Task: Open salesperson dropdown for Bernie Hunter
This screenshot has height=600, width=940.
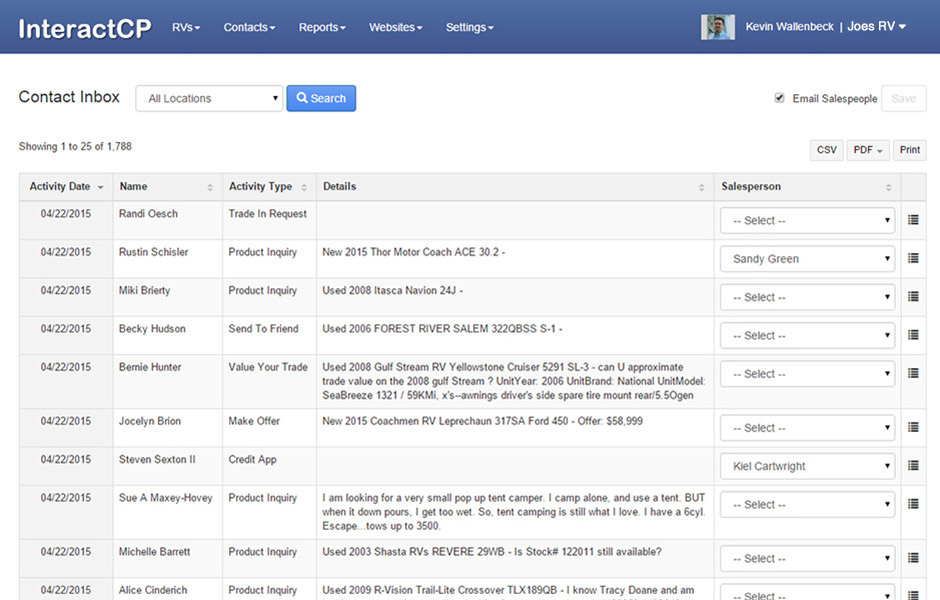Action: (808, 374)
